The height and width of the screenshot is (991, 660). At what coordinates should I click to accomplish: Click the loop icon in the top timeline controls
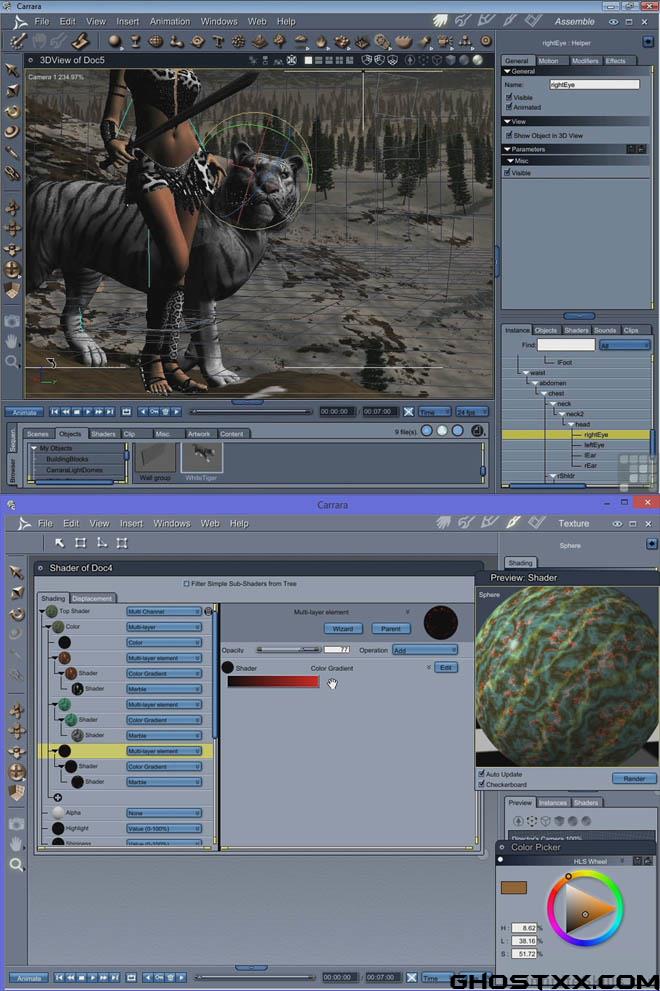coord(126,411)
